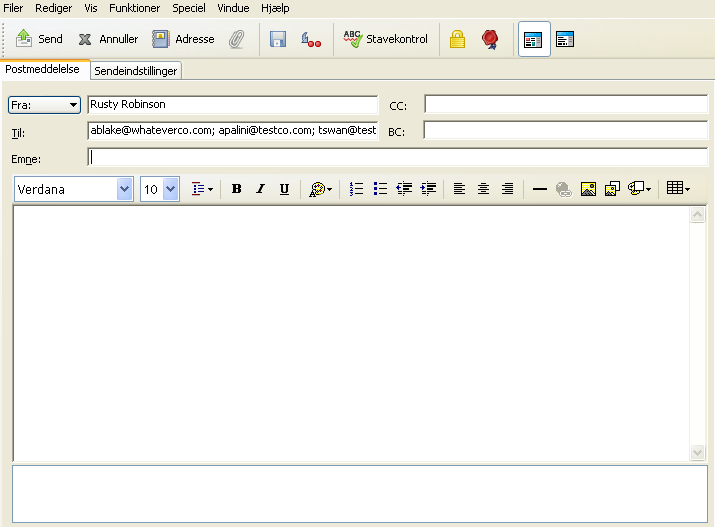Open the Adresse address book
This screenshot has width=715, height=527.
183,39
